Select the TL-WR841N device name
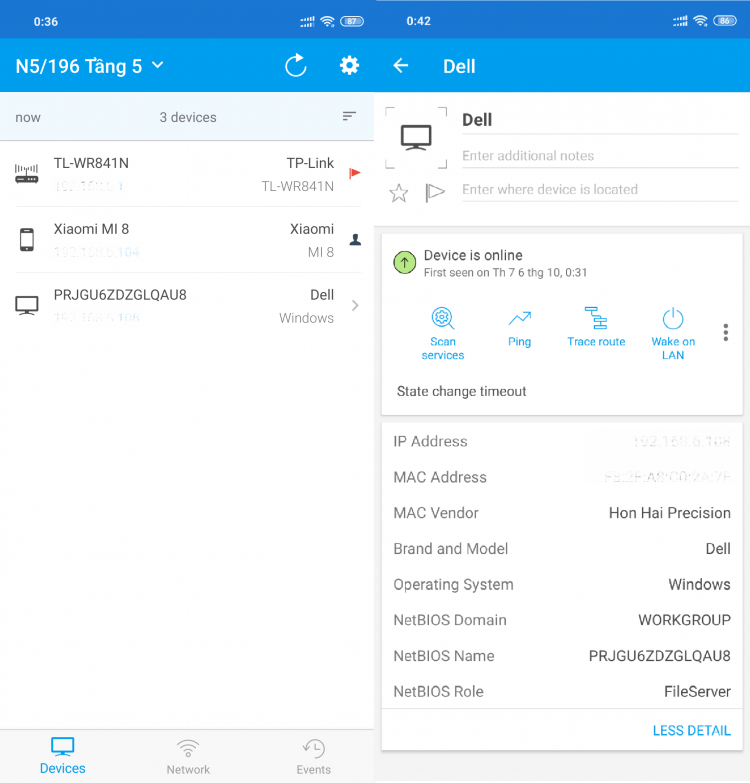The width and height of the screenshot is (750, 783). (91, 163)
